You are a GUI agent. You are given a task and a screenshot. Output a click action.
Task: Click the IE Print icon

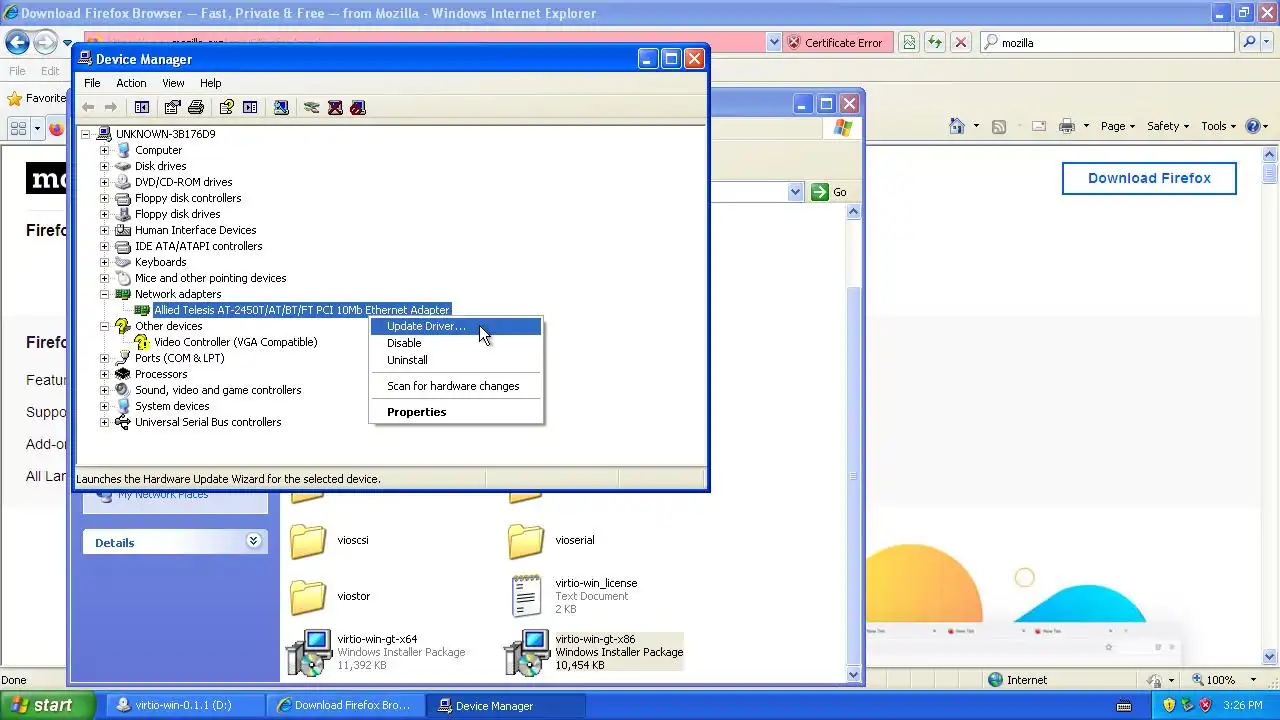(1067, 126)
